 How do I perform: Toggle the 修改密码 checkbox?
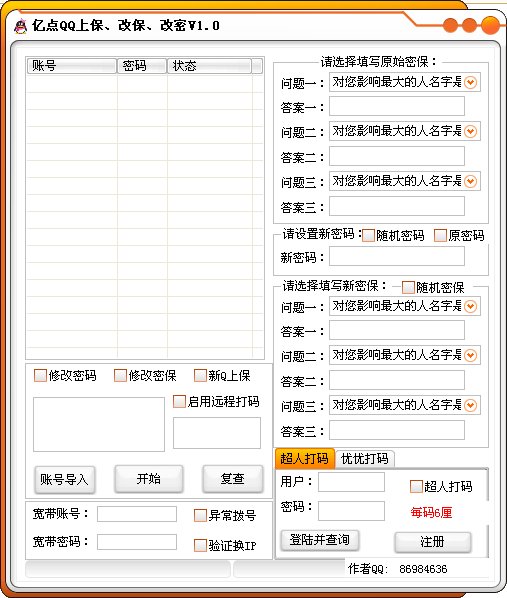point(40,375)
